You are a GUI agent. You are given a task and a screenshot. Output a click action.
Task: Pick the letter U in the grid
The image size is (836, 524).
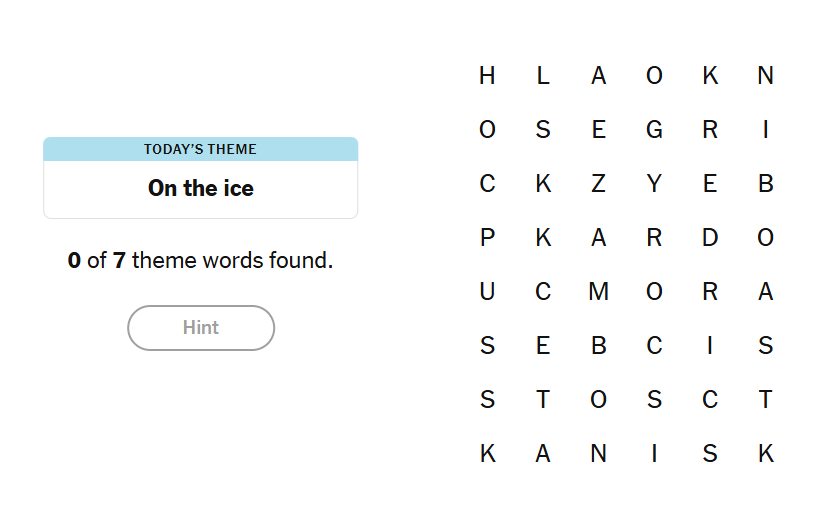coord(487,292)
